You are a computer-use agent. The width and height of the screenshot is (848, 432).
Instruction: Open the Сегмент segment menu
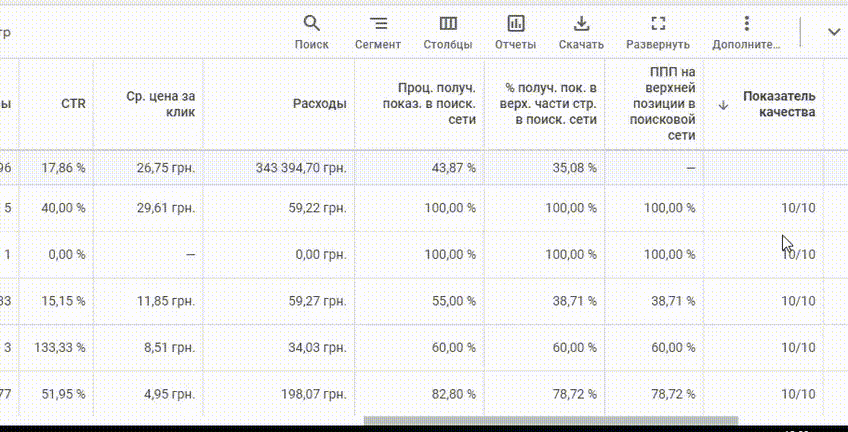click(x=378, y=32)
